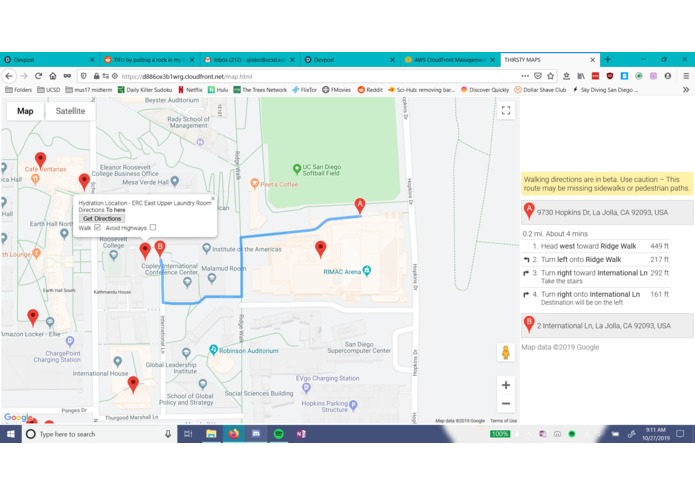This screenshot has height=494, width=695.
Task: Open the Peet's Coffee map pin
Action: click(254, 184)
